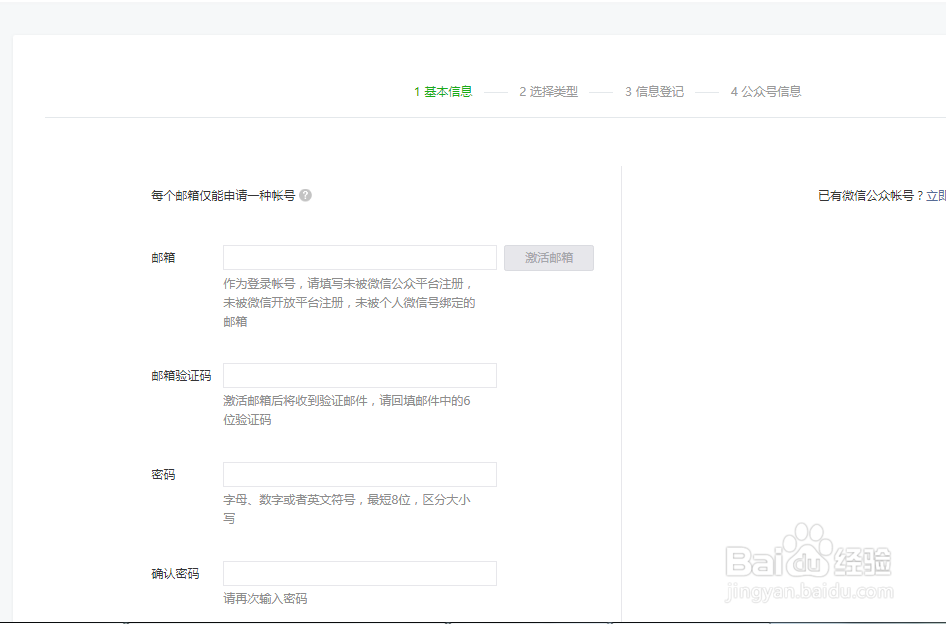The image size is (946, 624).
Task: Select step 1 基本信息
Action: (x=443, y=92)
